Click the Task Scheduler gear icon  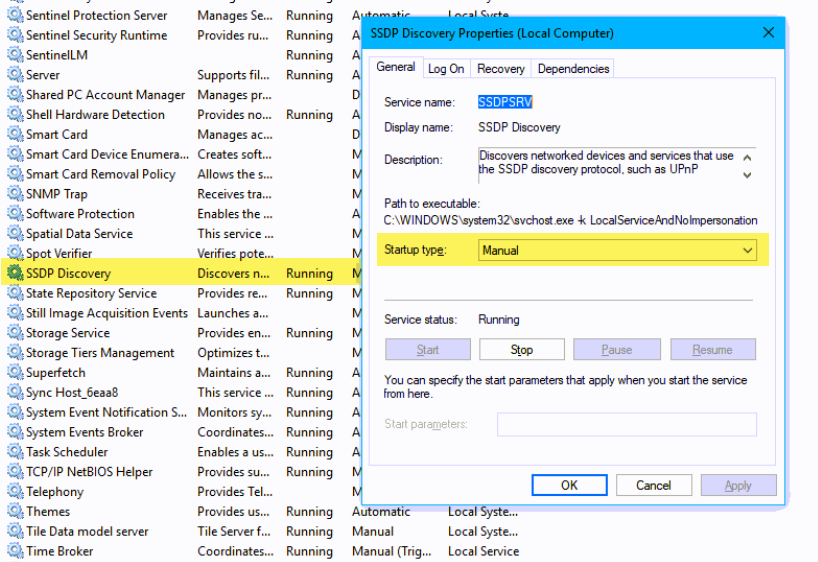pyautogui.click(x=15, y=451)
